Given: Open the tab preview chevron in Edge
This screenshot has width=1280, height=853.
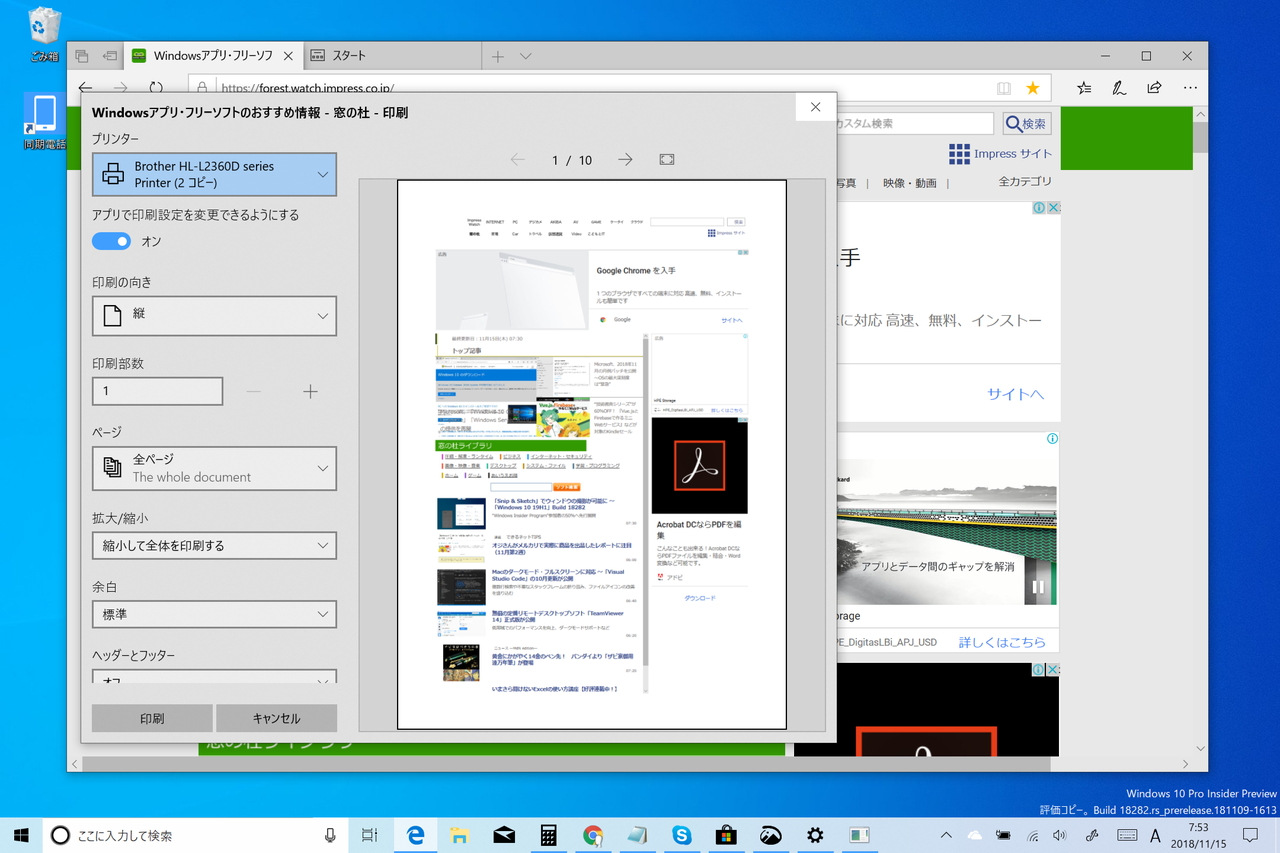Looking at the screenshot, I should click(526, 56).
